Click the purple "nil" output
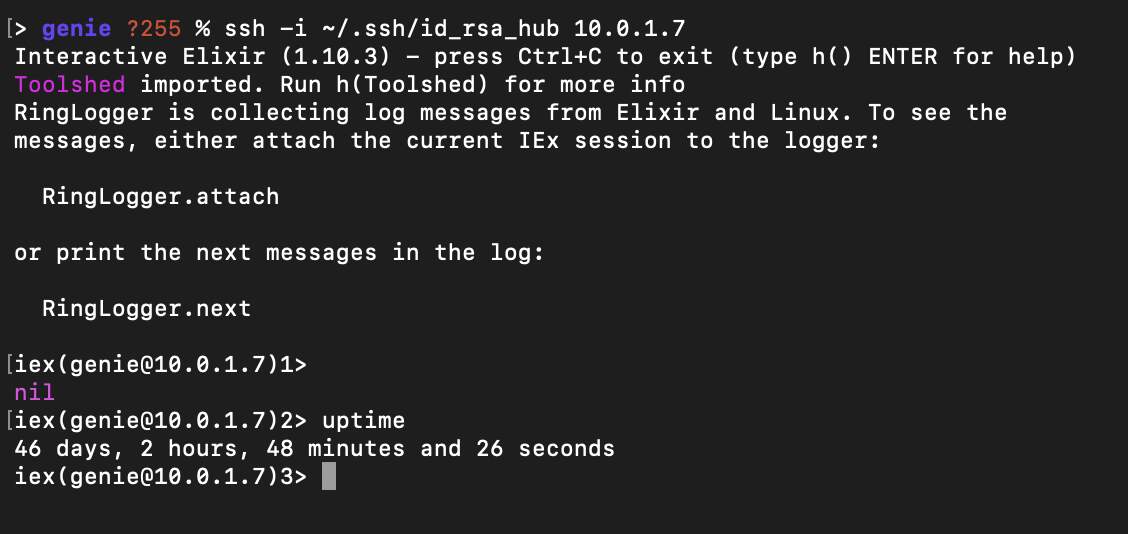This screenshot has width=1128, height=534. coord(34,392)
